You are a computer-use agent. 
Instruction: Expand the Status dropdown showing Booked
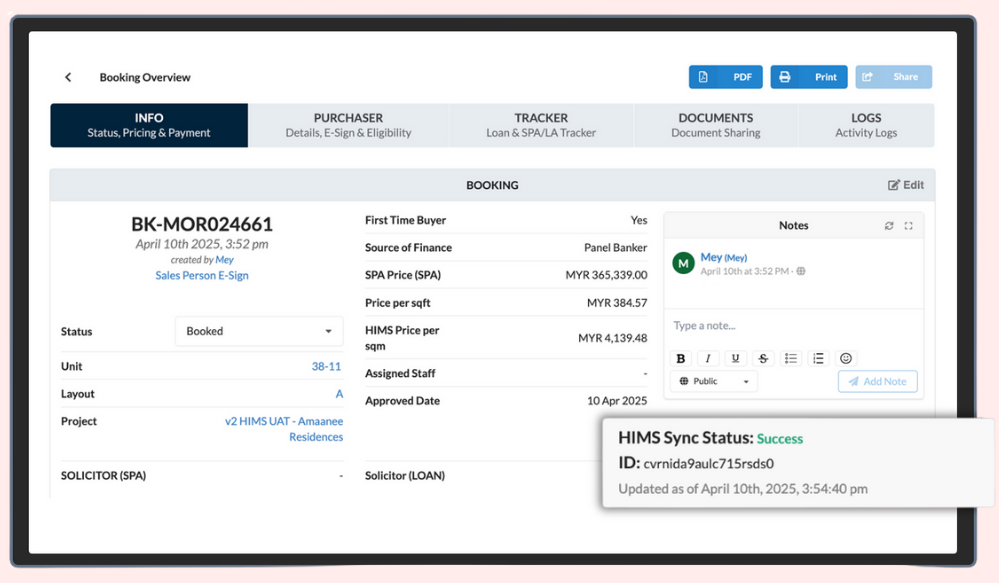259,331
